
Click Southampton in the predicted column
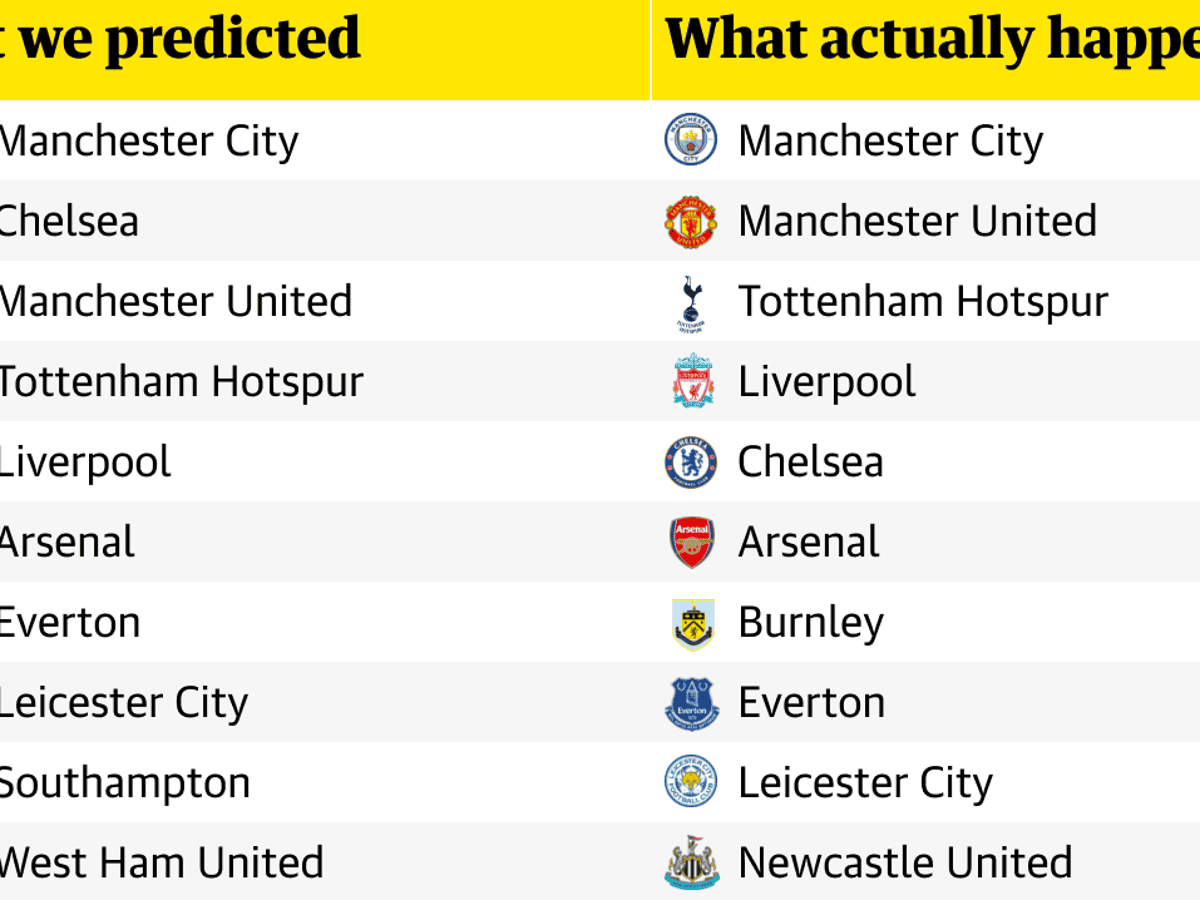coord(124,783)
